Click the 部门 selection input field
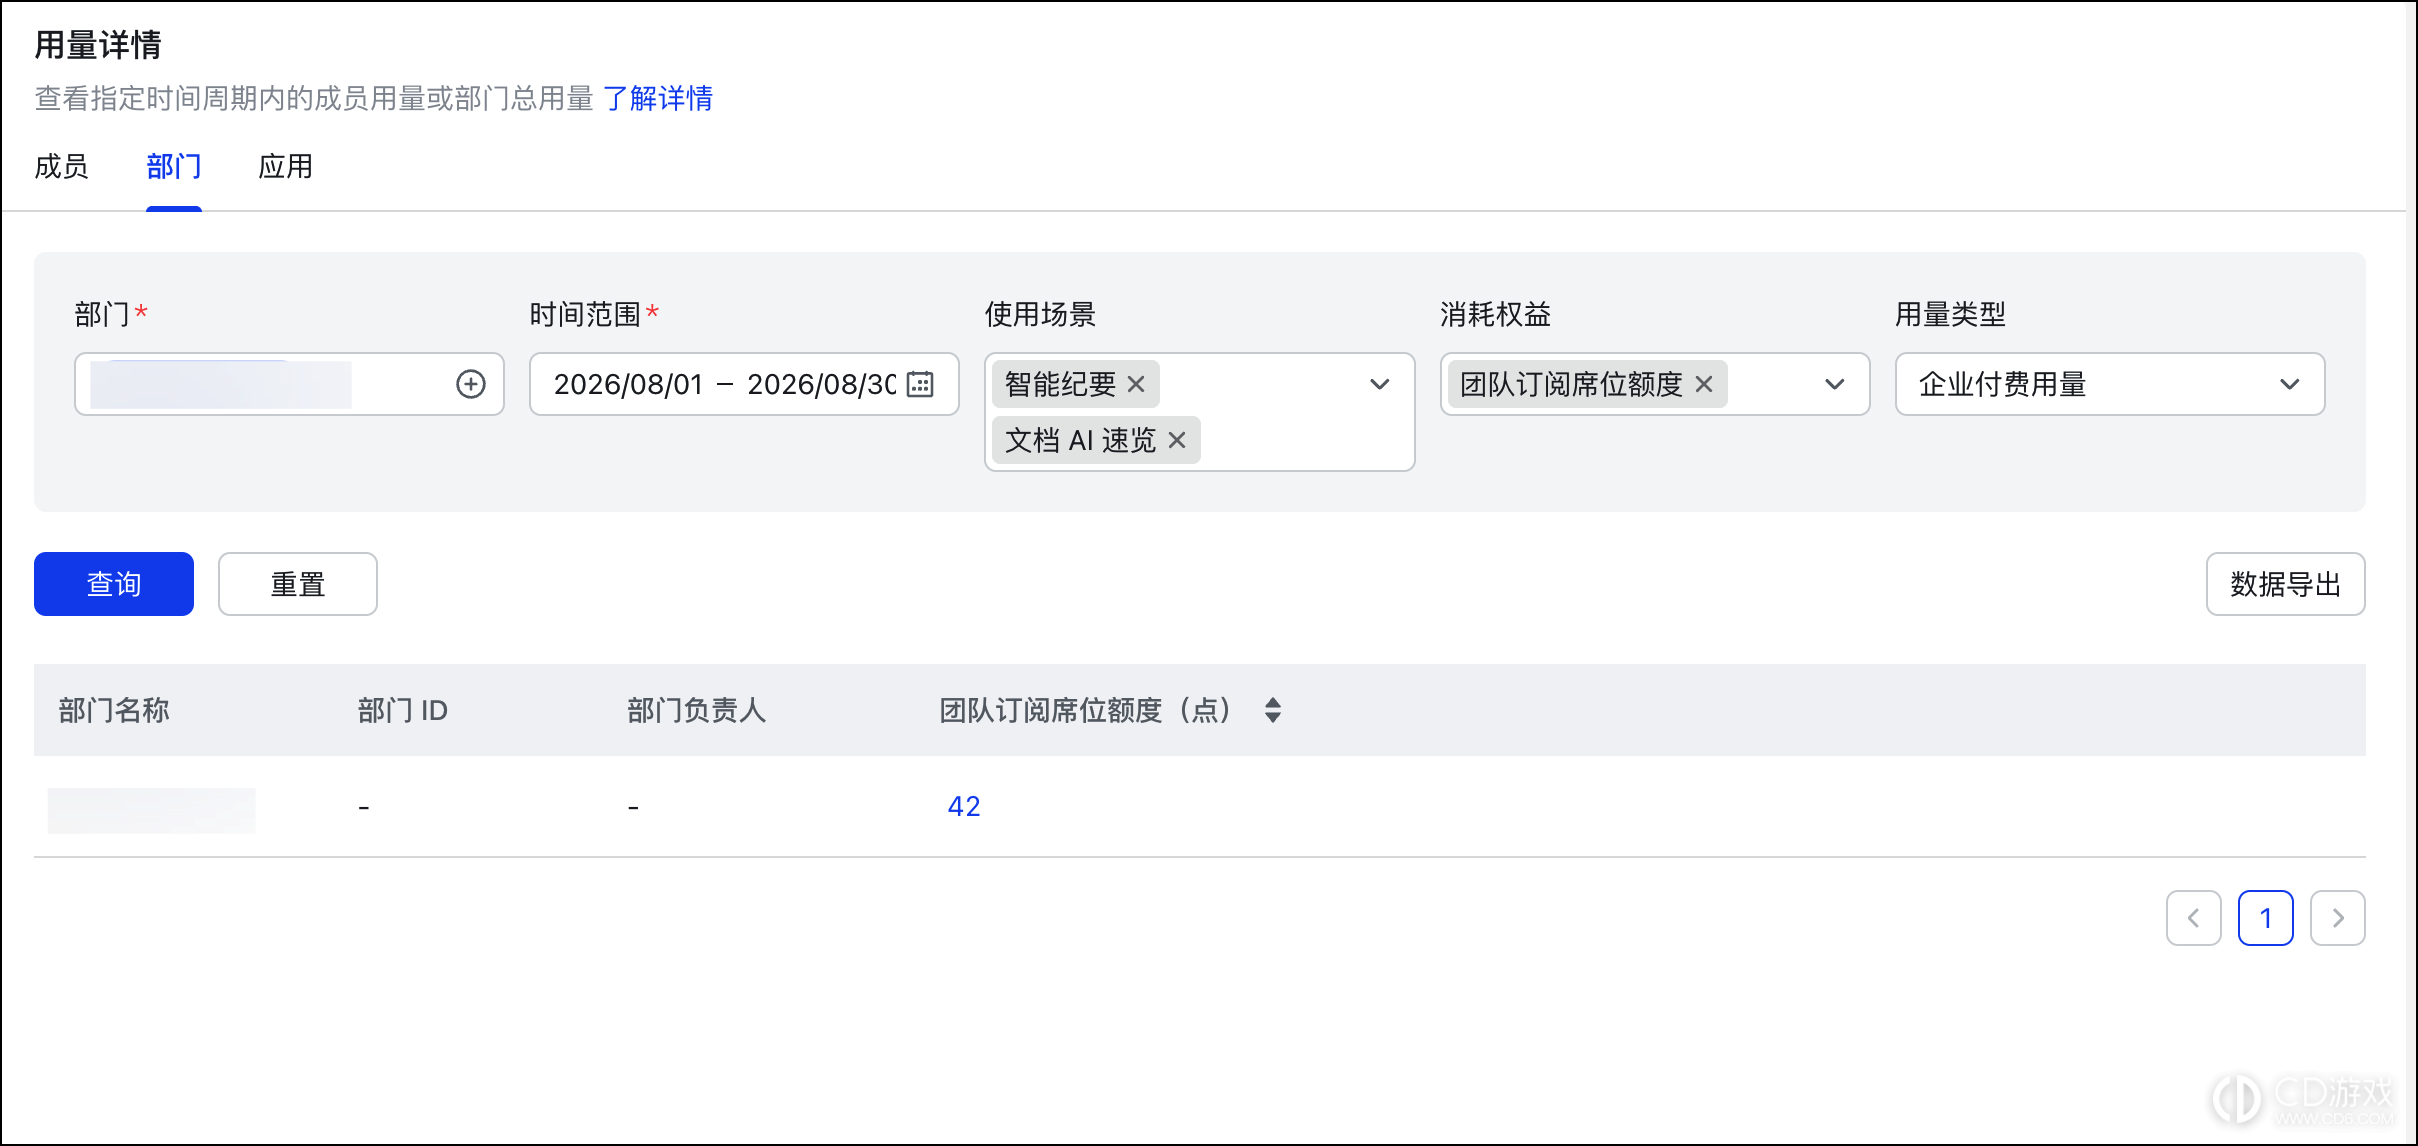 289,384
